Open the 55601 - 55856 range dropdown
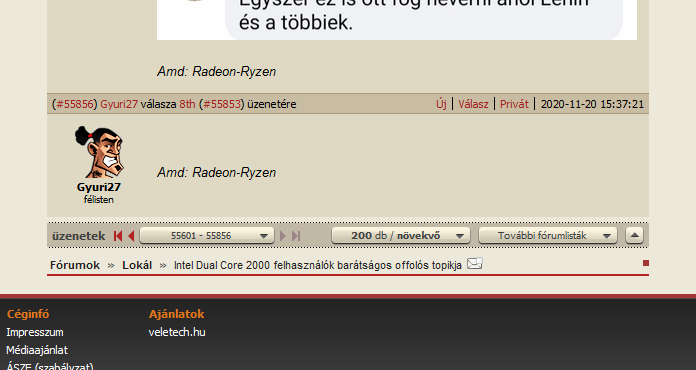This screenshot has height=370, width=696. click(207, 235)
